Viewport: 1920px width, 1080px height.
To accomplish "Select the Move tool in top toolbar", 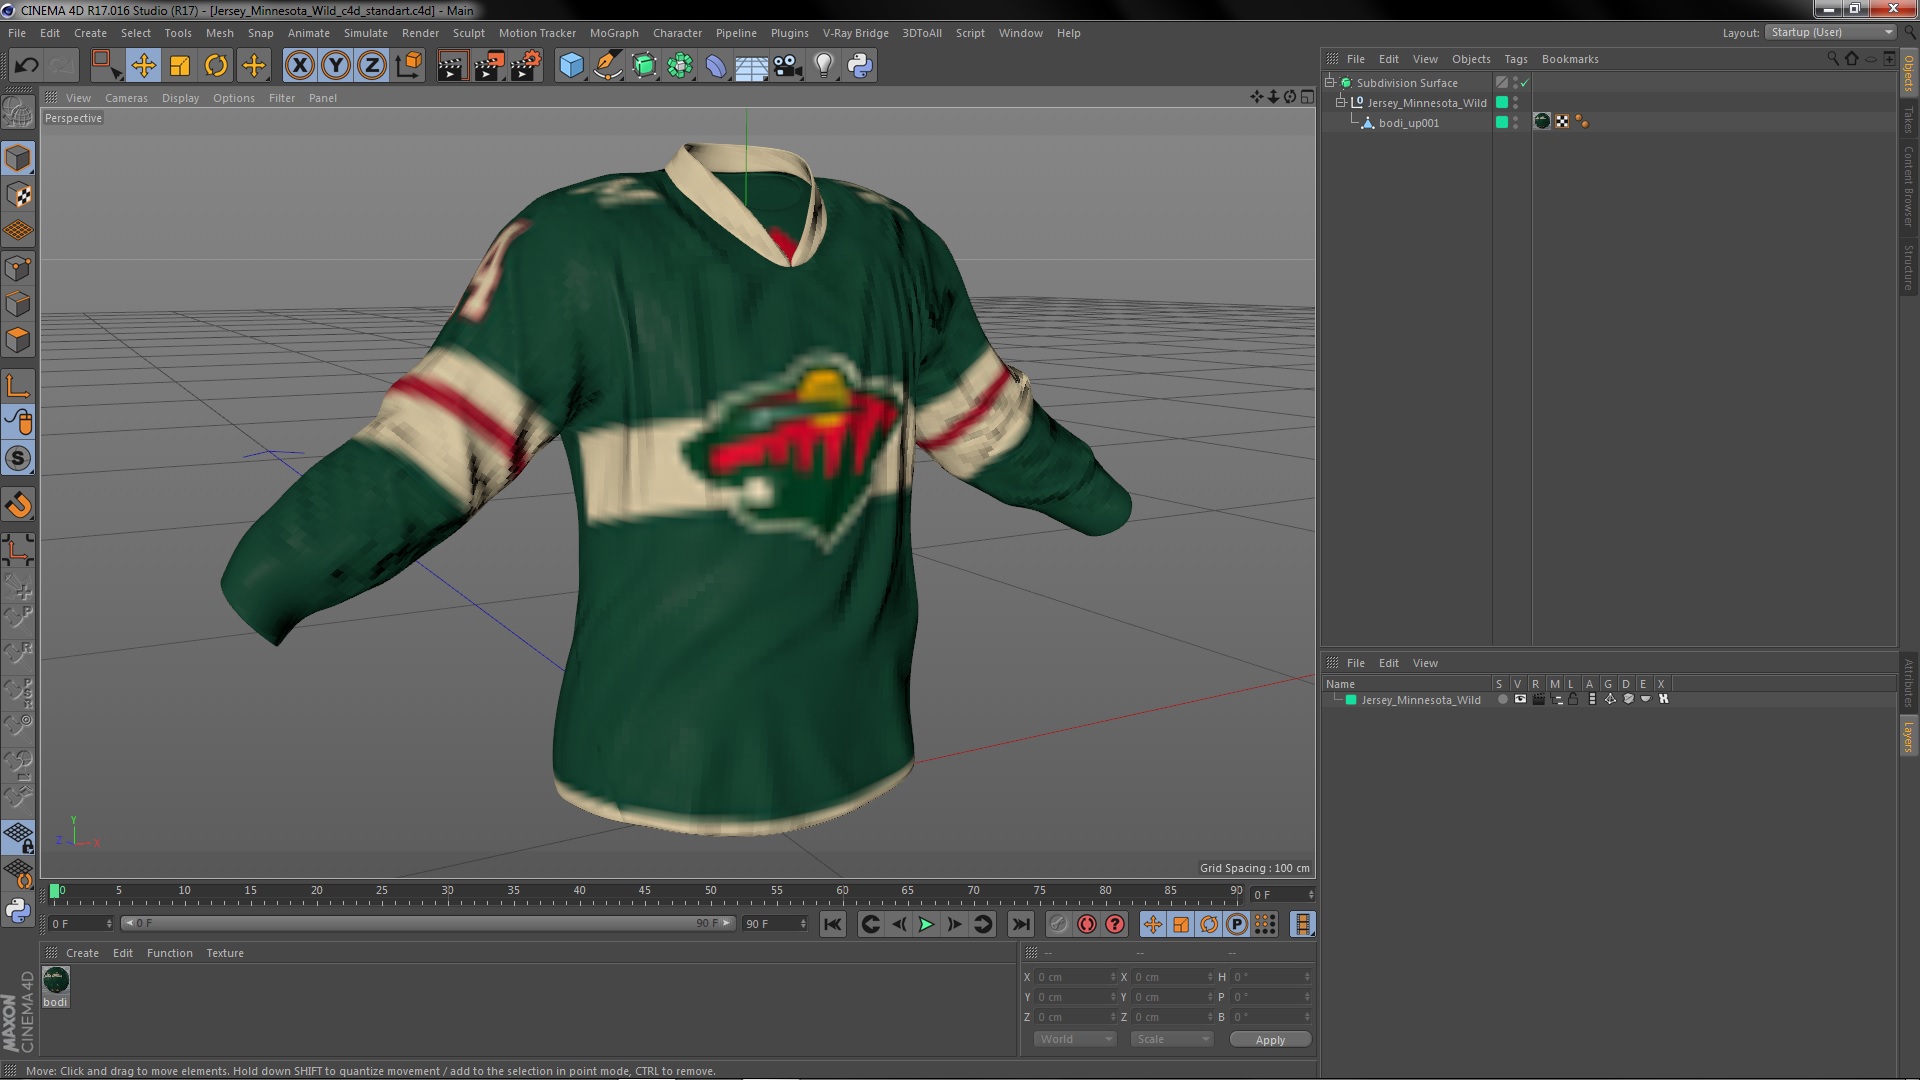I will (143, 66).
